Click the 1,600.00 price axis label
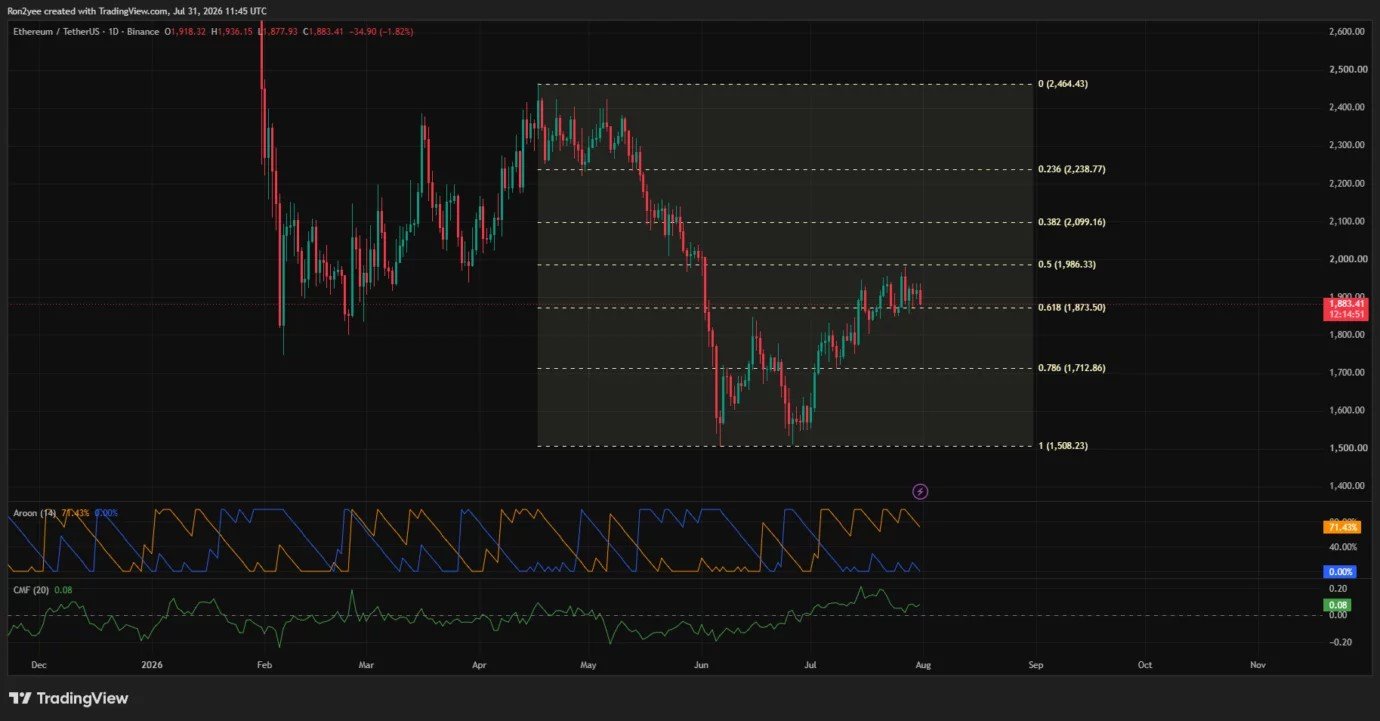1380x721 pixels. pos(1346,411)
